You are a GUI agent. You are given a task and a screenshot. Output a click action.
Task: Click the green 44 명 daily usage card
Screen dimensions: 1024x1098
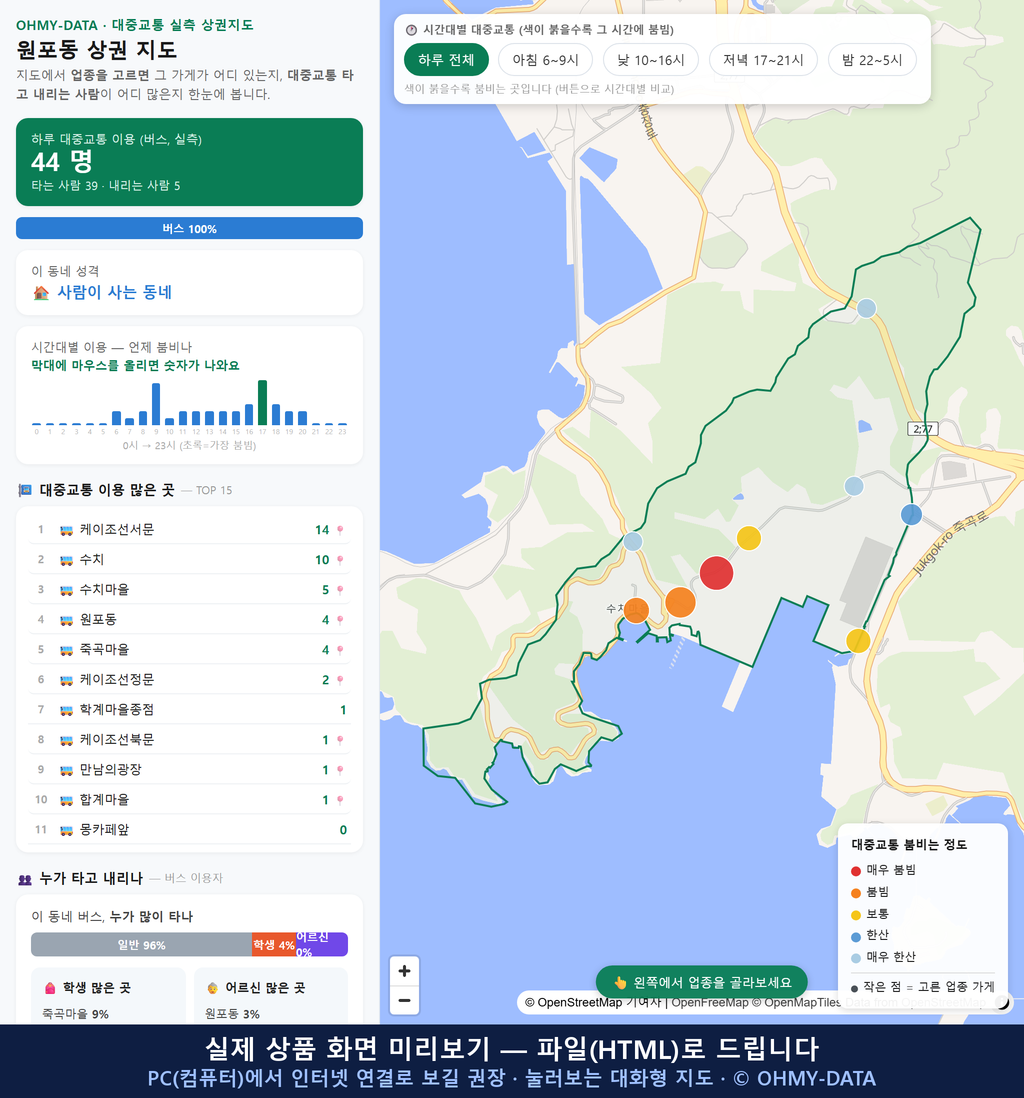tap(189, 162)
